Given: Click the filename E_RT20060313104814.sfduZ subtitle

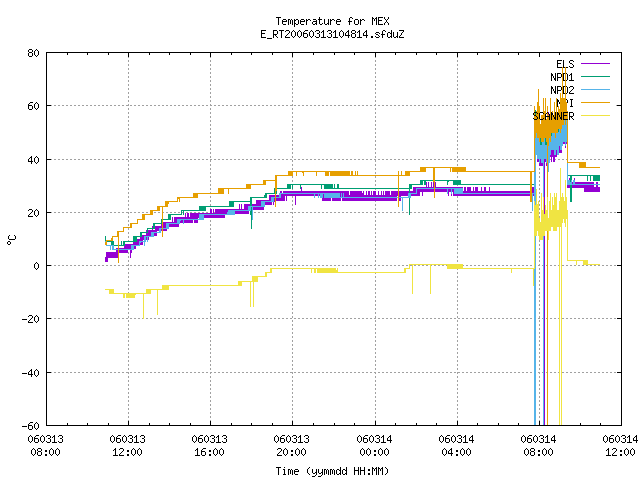Looking at the screenshot, I should [x=332, y=34].
